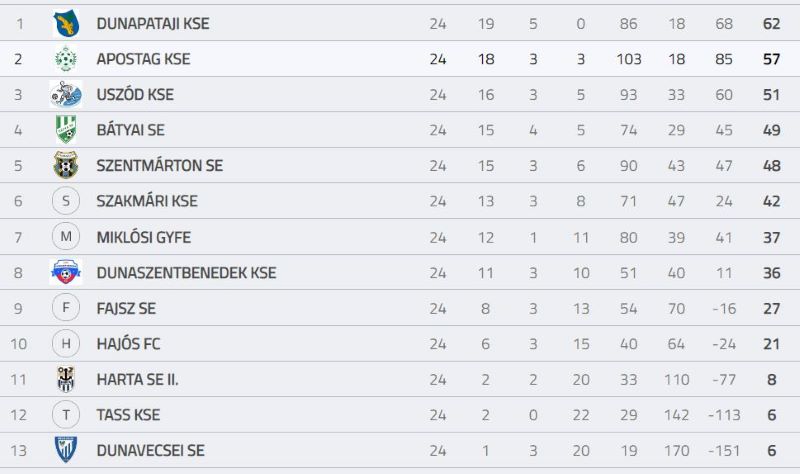
Task: Click Apostag KSE's 57 points value
Action: (771, 59)
